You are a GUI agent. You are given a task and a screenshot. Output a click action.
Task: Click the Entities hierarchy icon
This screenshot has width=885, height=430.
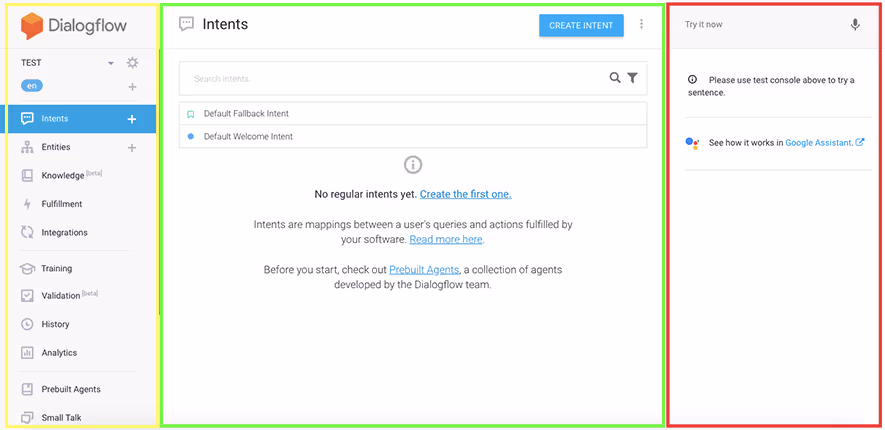pyautogui.click(x=27, y=147)
